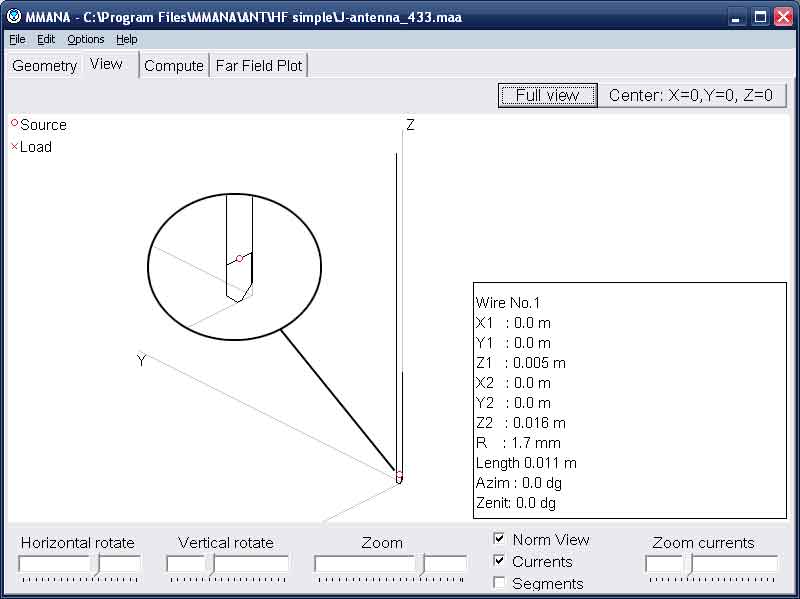Screen dimensions: 800x599
Task: Click the Full view button
Action: tap(547, 95)
